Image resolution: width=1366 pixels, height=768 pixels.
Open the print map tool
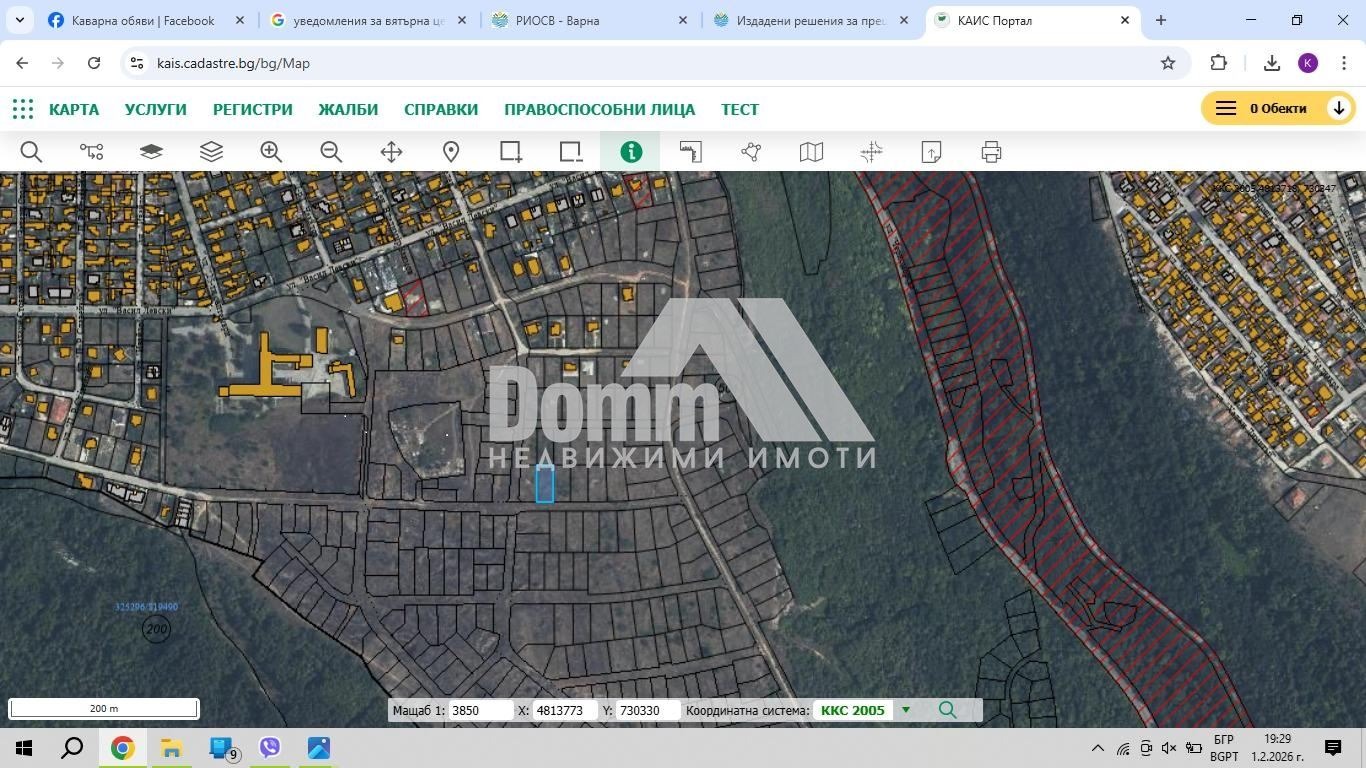(x=990, y=151)
